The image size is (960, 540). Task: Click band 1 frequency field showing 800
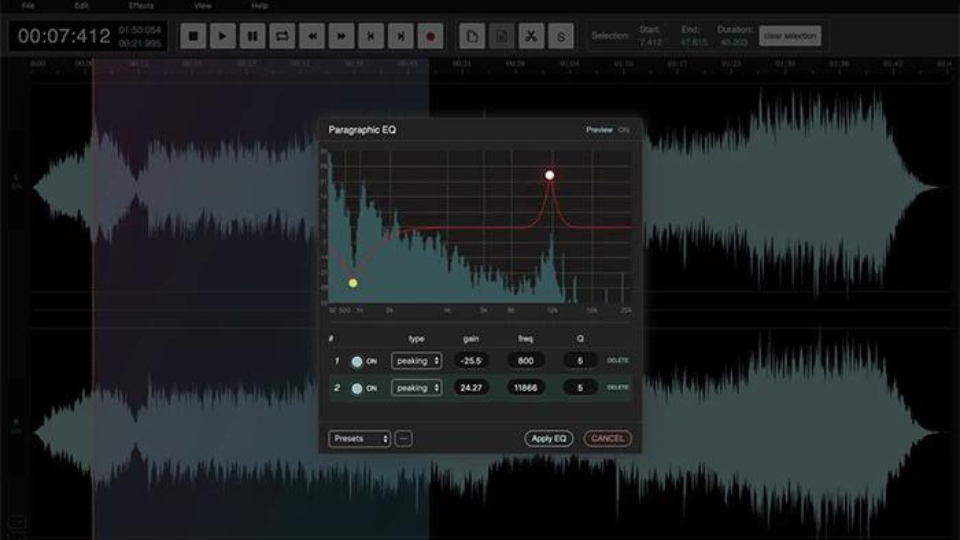pyautogui.click(x=525, y=361)
